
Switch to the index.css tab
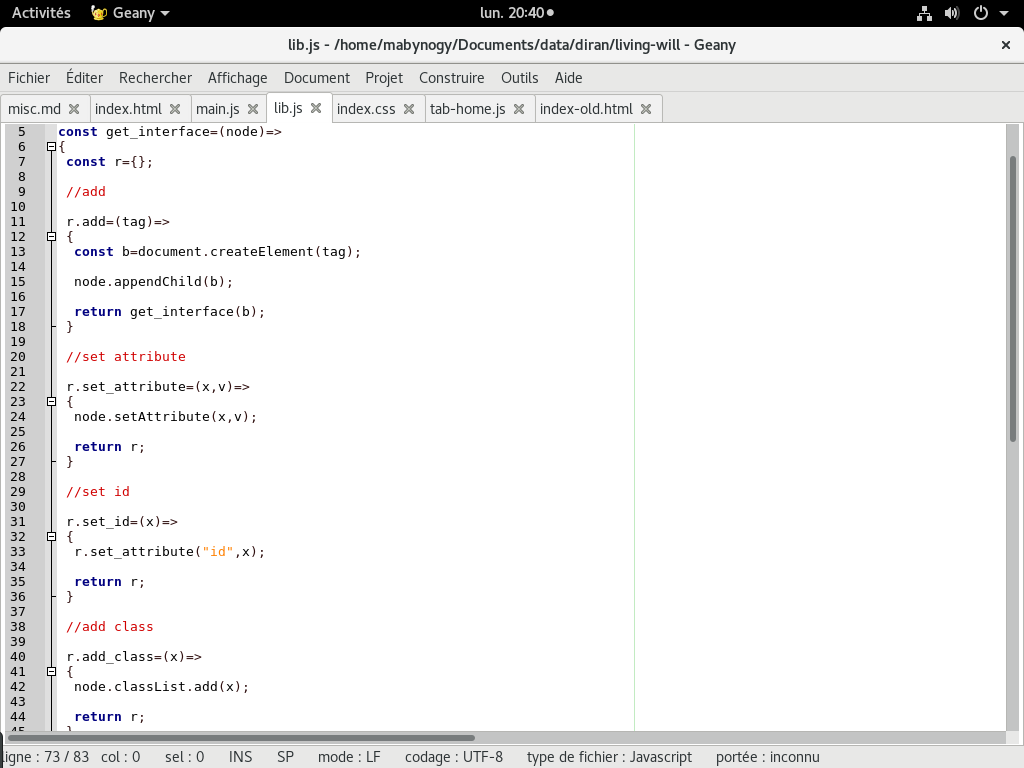click(366, 109)
